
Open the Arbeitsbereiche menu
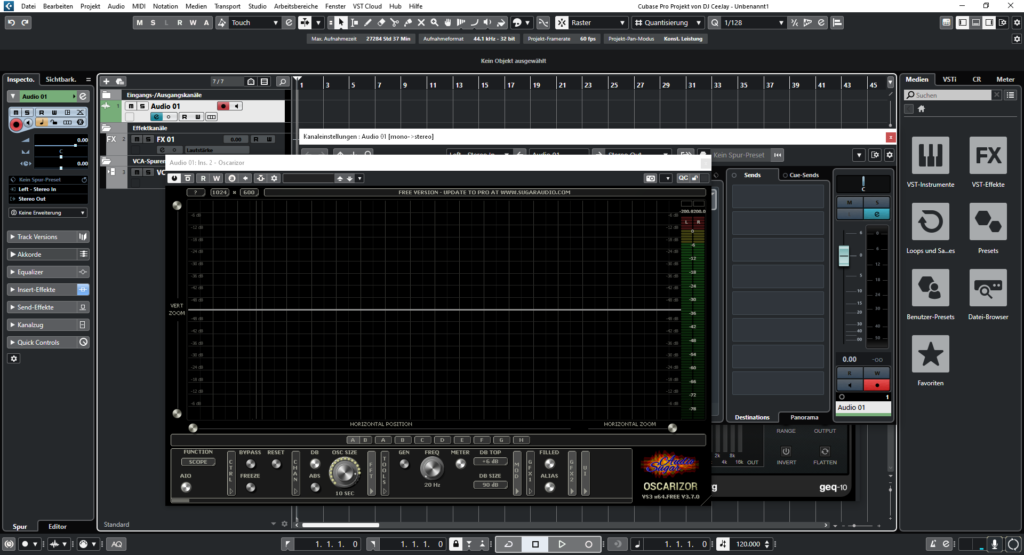[296, 6]
